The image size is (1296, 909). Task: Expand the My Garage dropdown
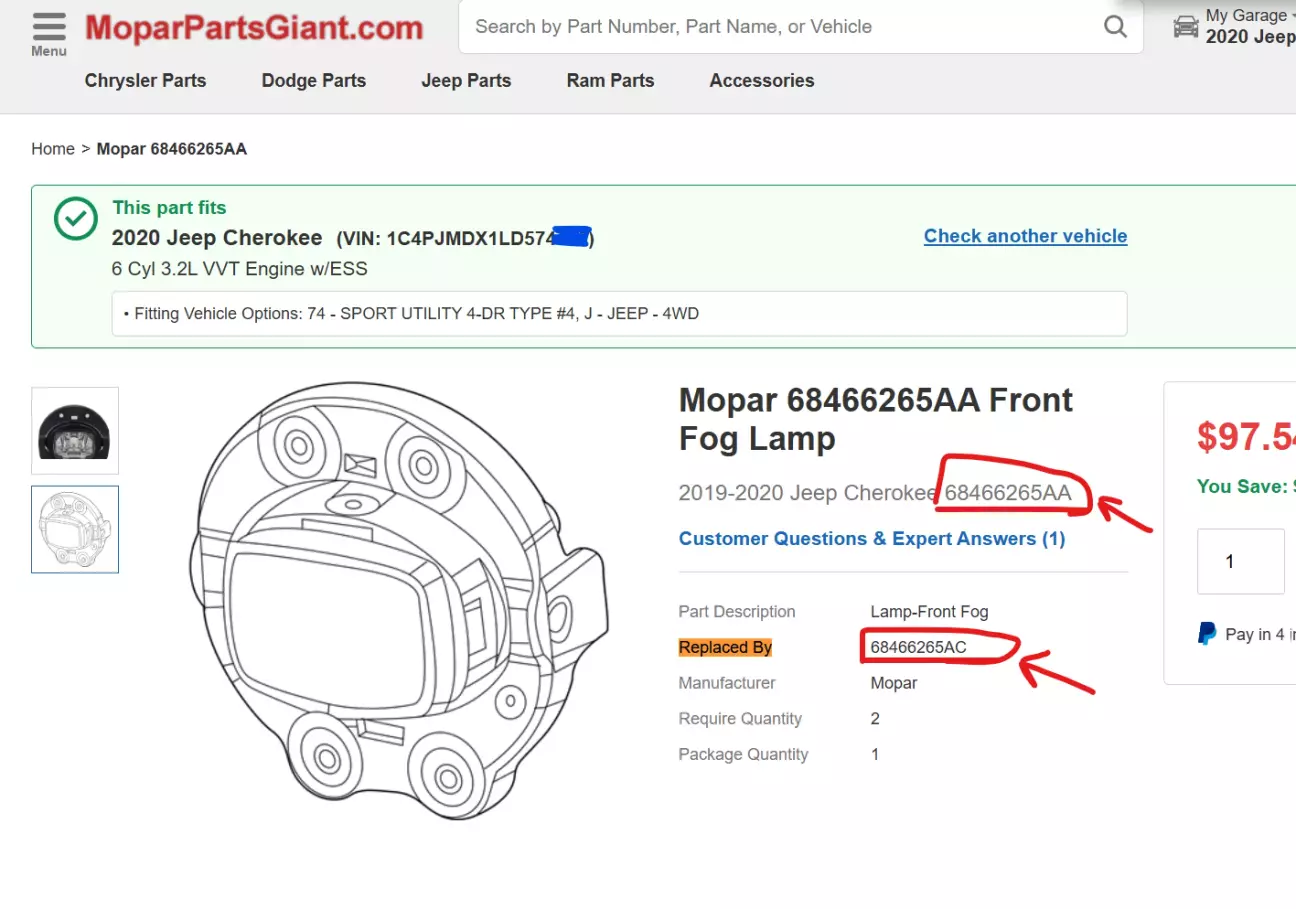(1250, 16)
